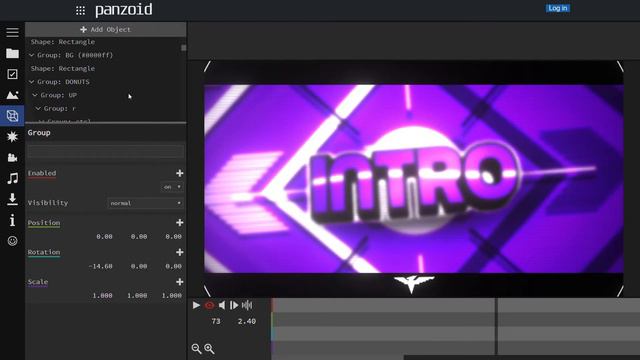
Task: Open the audio music note icon
Action: 12,178
